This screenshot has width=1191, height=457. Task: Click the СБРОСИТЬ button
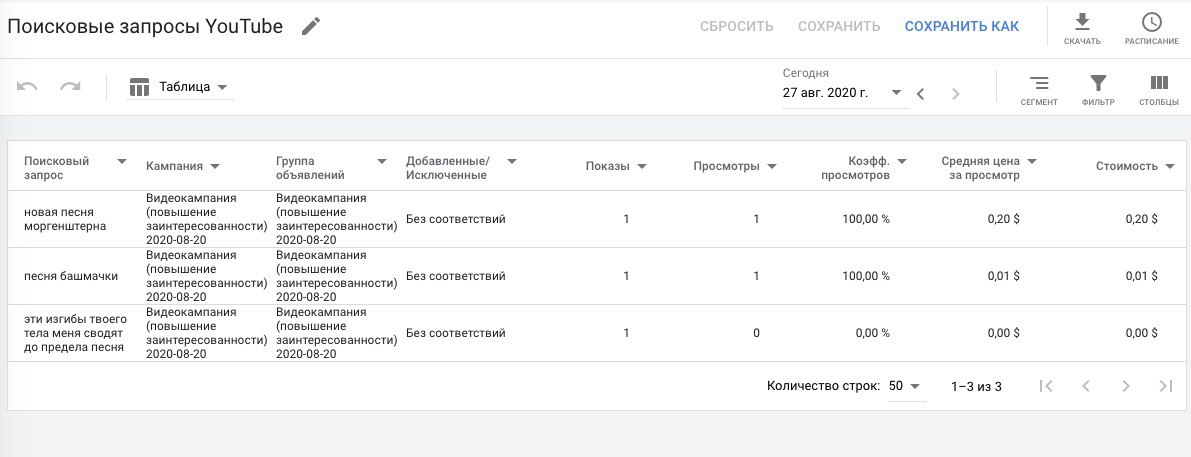[737, 27]
